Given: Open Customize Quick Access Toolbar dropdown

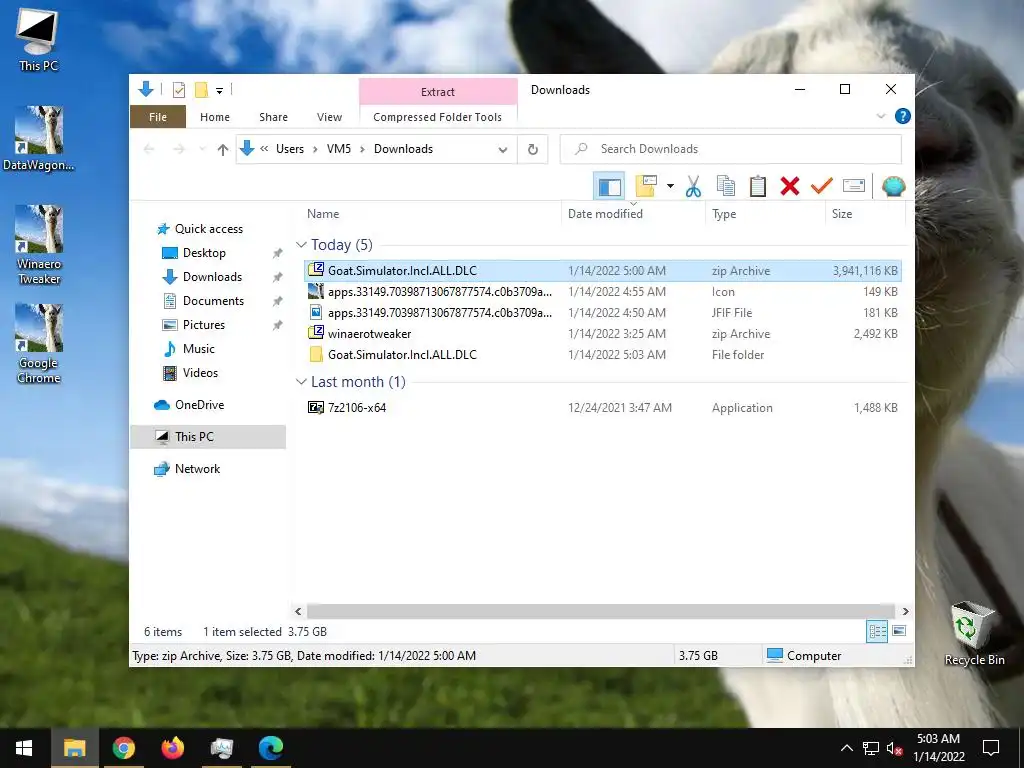Looking at the screenshot, I should click(x=219, y=91).
